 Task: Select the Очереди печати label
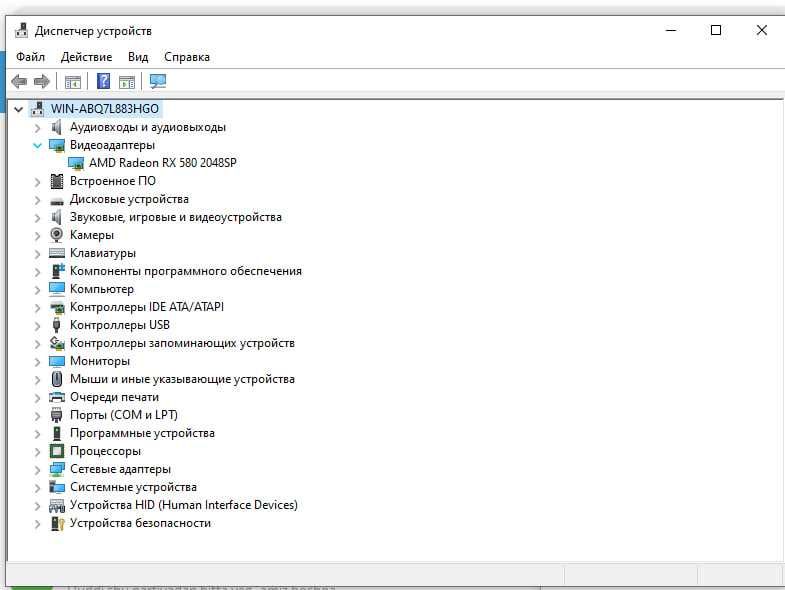(115, 397)
